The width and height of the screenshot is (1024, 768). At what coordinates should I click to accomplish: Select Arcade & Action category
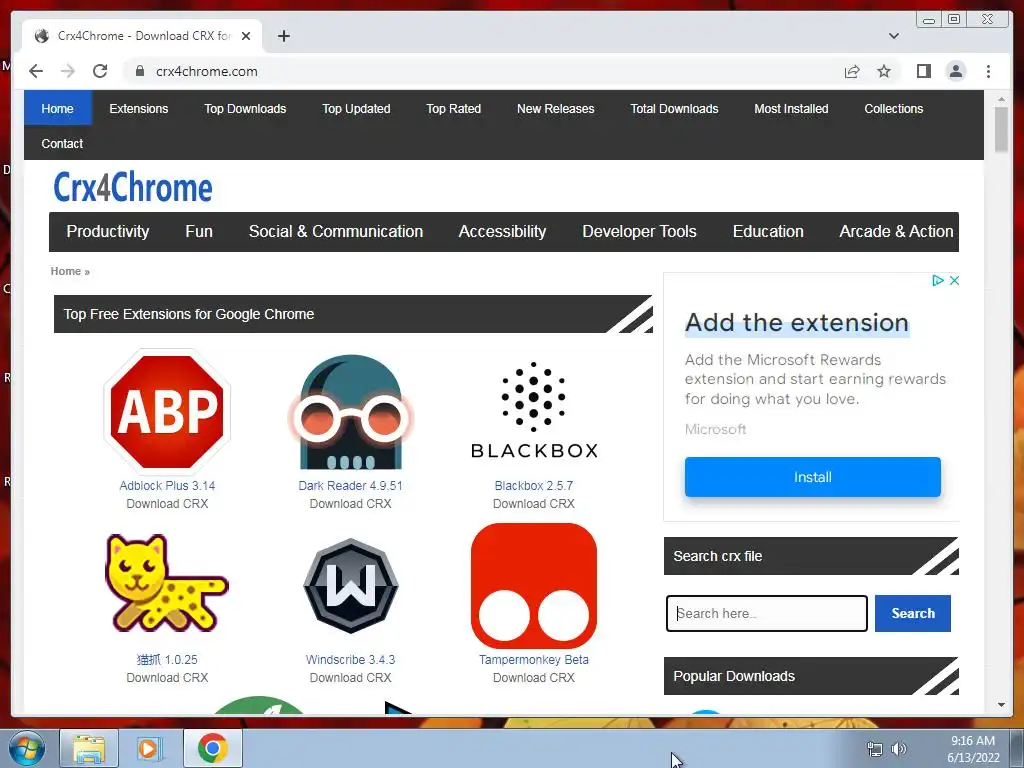pyautogui.click(x=895, y=231)
